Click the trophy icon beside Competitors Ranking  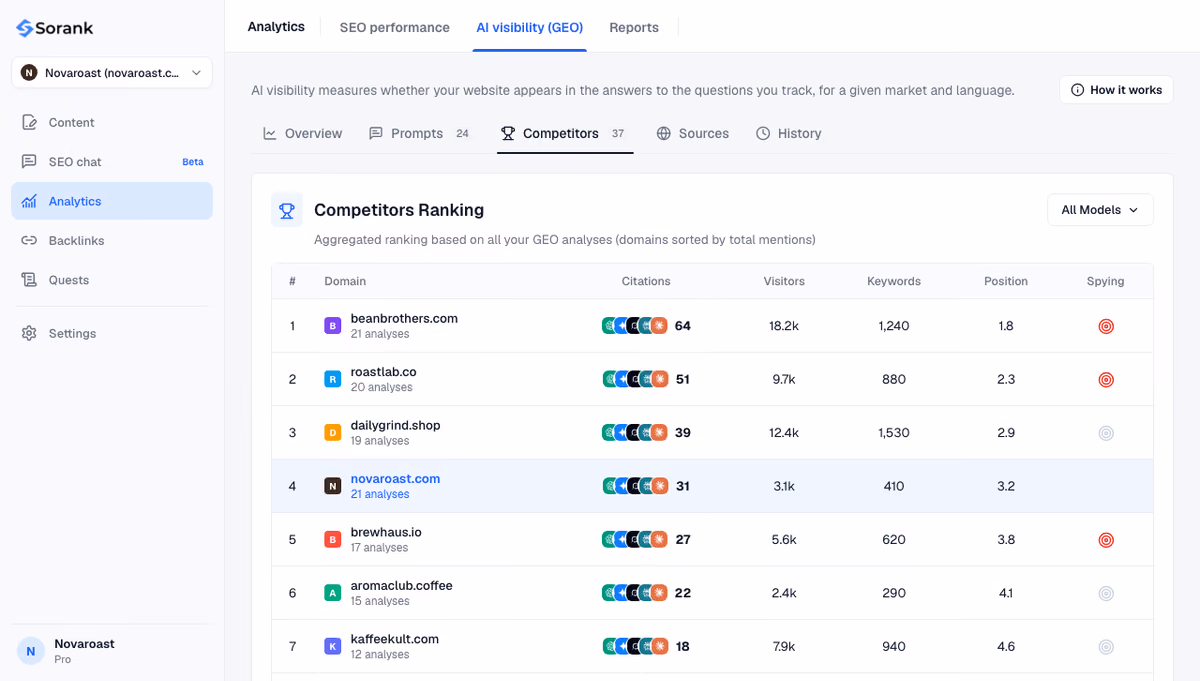287,210
